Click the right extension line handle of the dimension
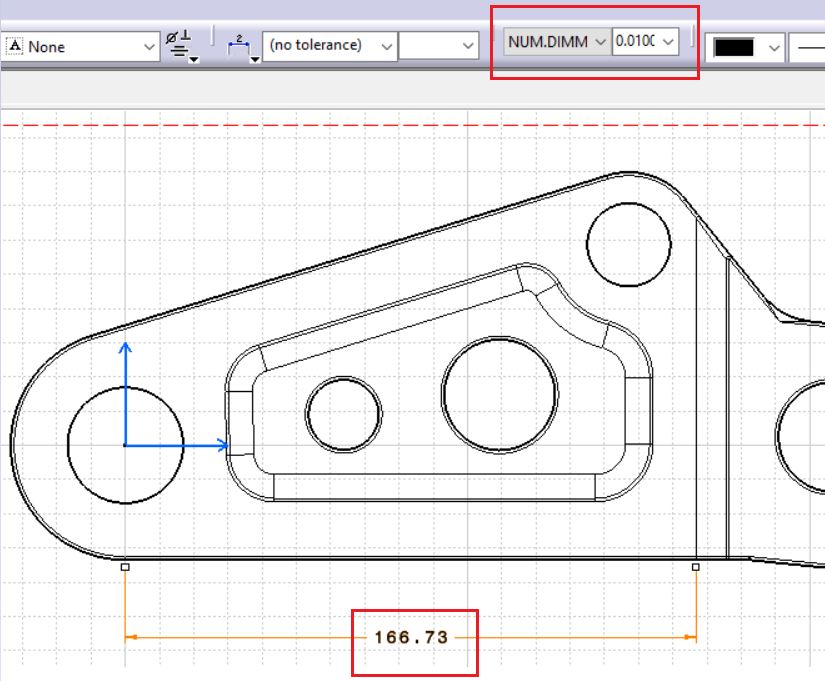 coord(696,567)
